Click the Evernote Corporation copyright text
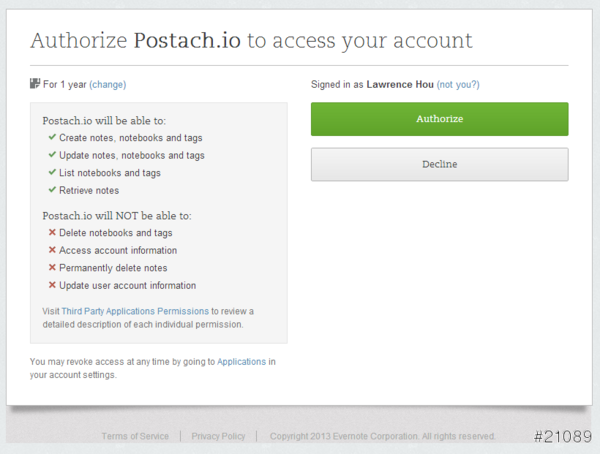Viewport: 600px width, 454px height. pyautogui.click(x=383, y=436)
